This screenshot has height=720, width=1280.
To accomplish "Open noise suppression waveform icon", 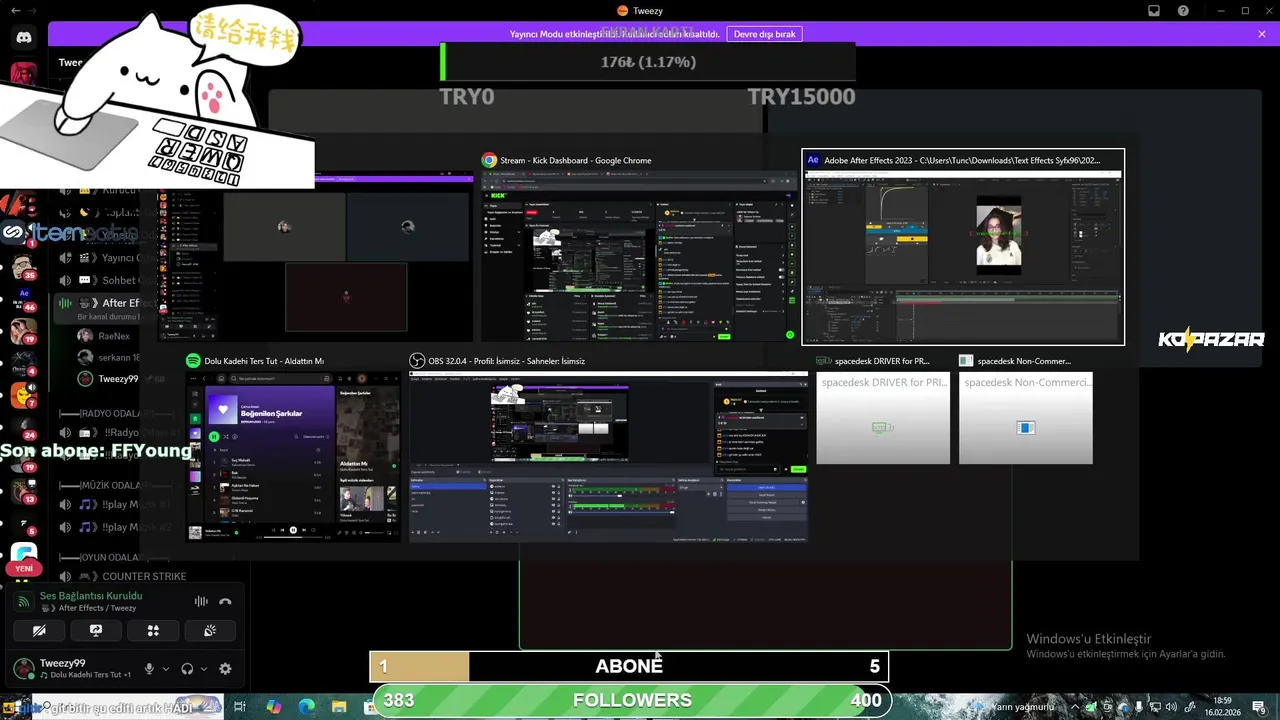I will point(201,601).
